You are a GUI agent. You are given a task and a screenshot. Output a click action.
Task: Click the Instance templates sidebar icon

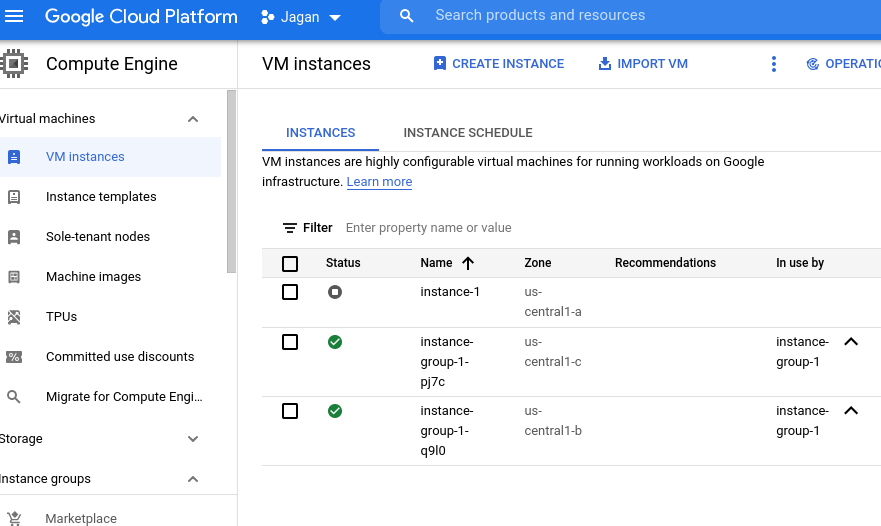[14, 197]
